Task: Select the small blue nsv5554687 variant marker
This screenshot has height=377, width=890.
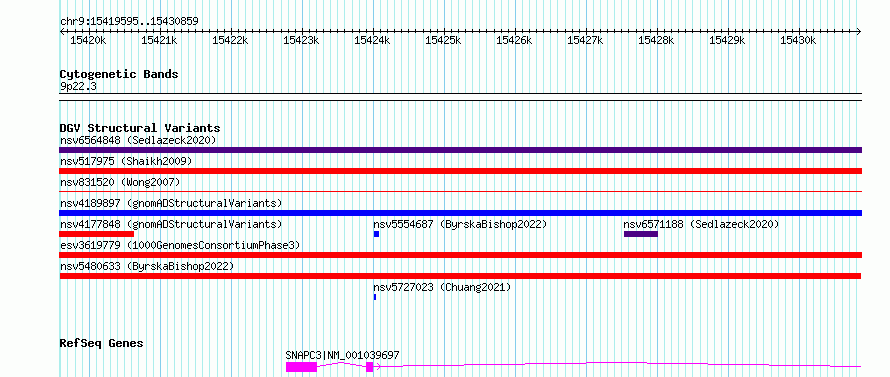Action: coord(376,234)
